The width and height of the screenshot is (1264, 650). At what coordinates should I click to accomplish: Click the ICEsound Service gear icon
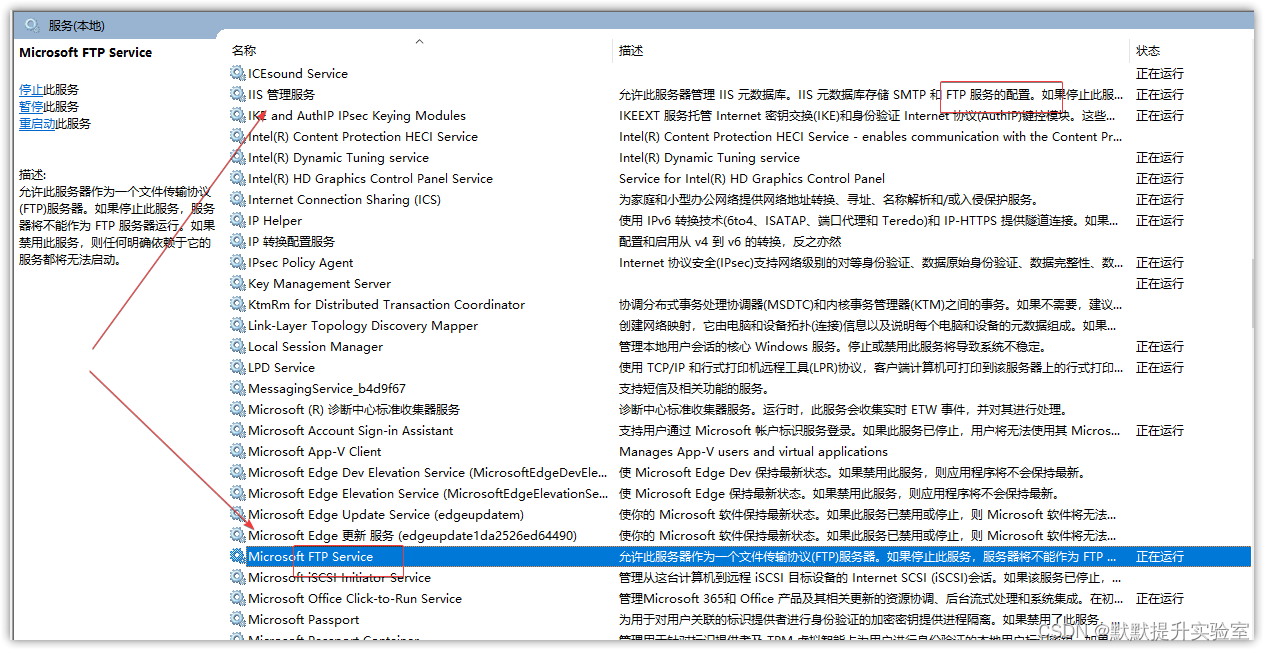[237, 73]
